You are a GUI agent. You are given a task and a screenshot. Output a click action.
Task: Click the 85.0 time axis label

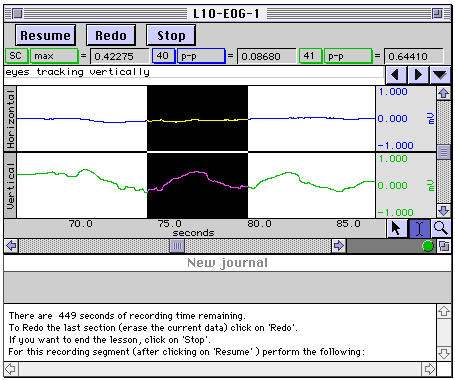(x=349, y=223)
